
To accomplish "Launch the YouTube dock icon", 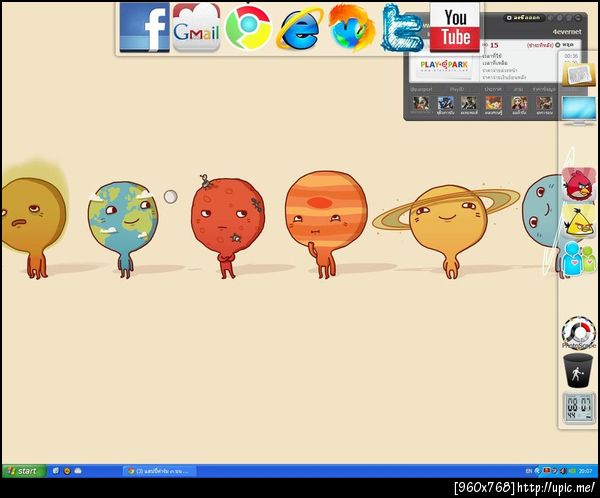I will coord(455,28).
